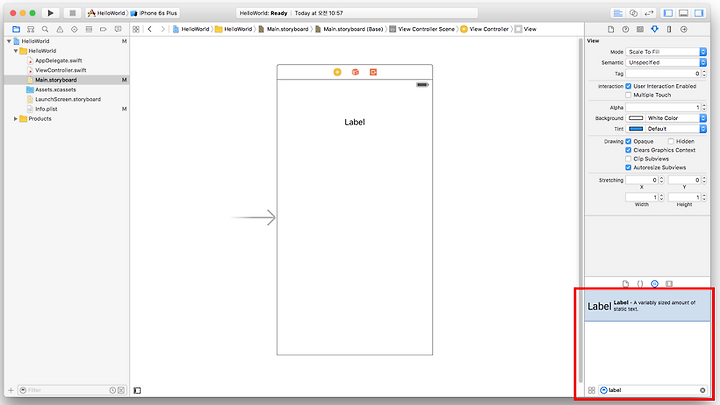Toggle the document outline button
The width and height of the screenshot is (720, 405).
click(137, 390)
